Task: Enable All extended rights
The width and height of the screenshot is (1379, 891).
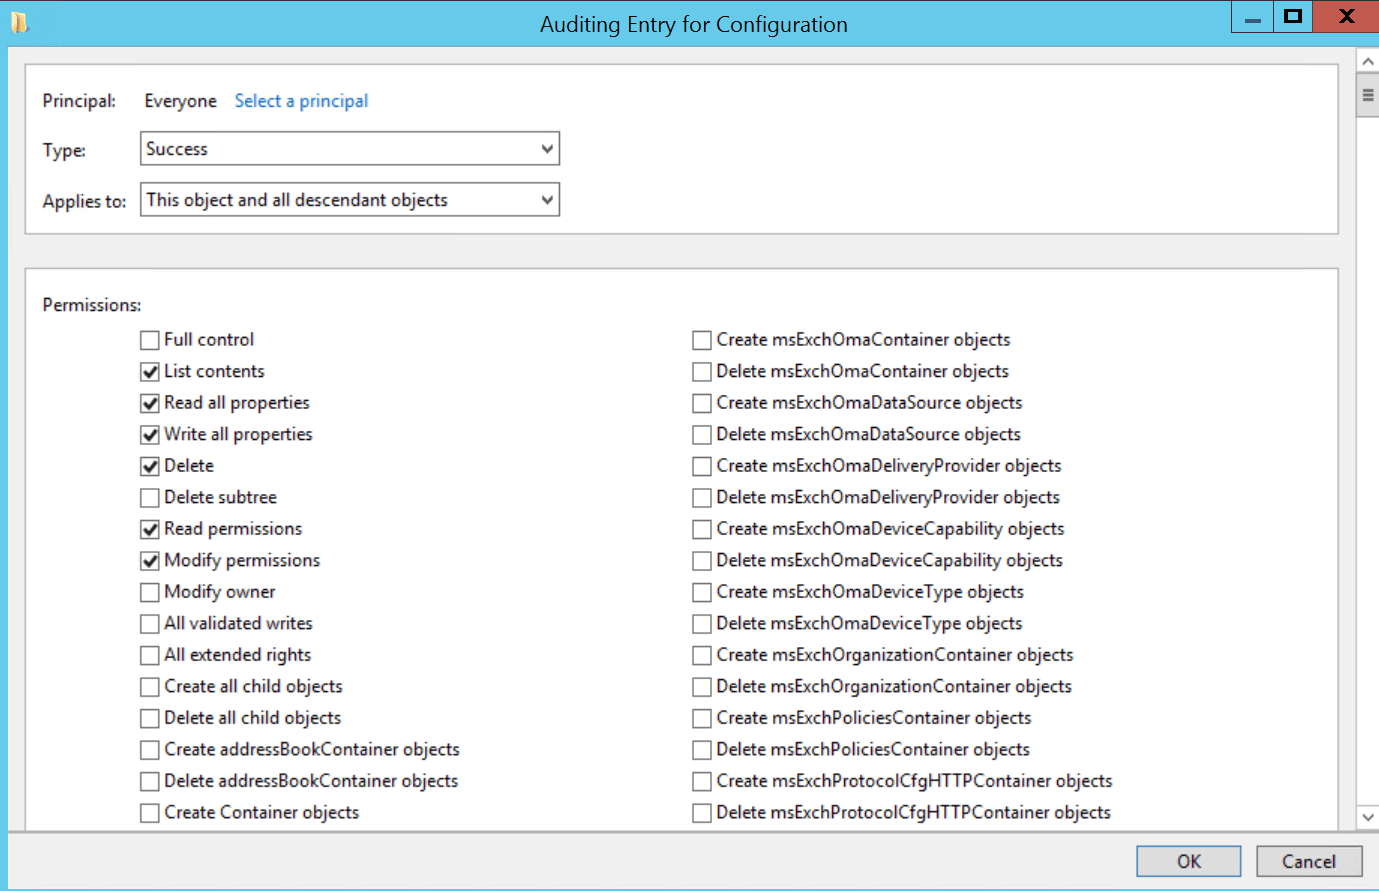Action: tap(149, 655)
